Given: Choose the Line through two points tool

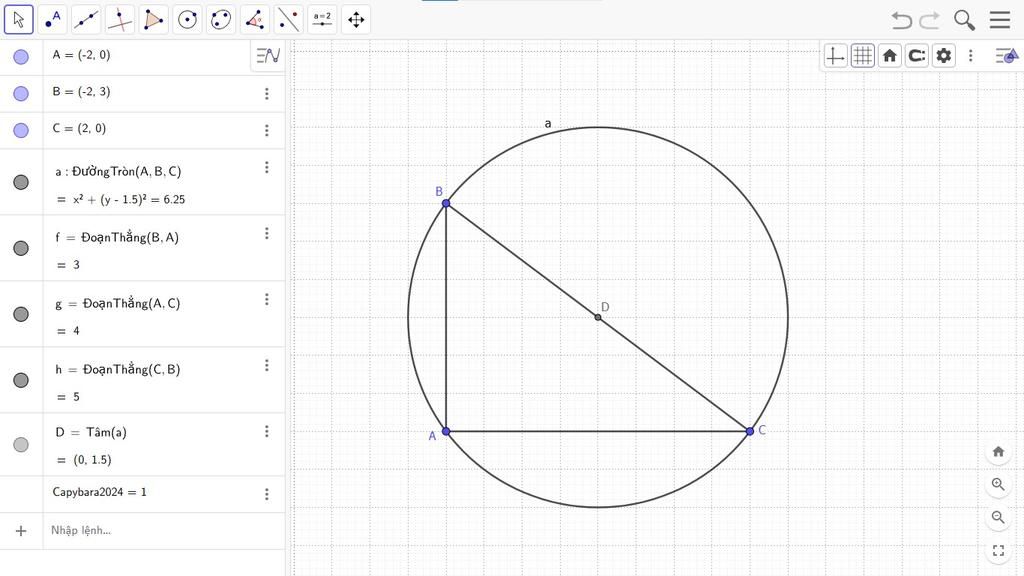Looking at the screenshot, I should [86, 19].
